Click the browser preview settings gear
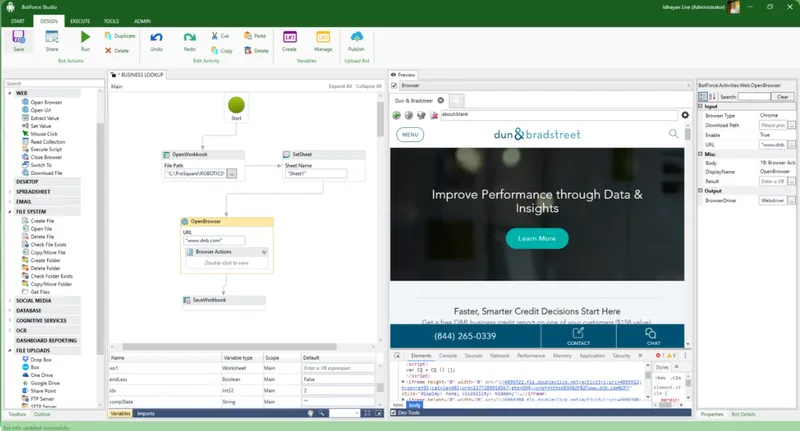Screen dimensions: 800x431 [x=685, y=115]
